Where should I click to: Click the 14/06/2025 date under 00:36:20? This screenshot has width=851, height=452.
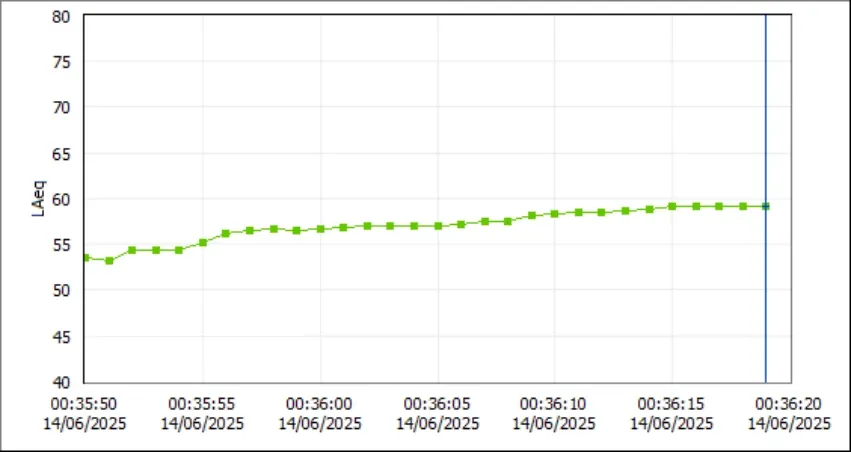pyautogui.click(x=789, y=423)
